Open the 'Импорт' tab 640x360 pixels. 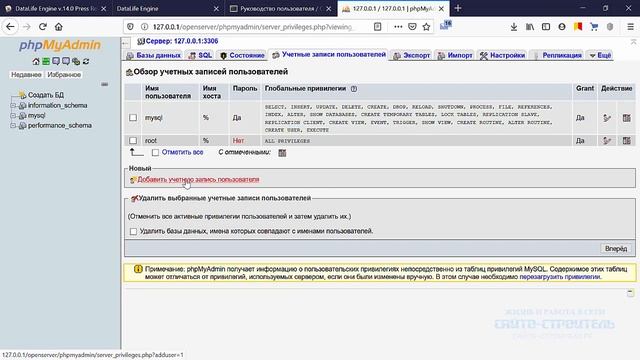[455, 55]
